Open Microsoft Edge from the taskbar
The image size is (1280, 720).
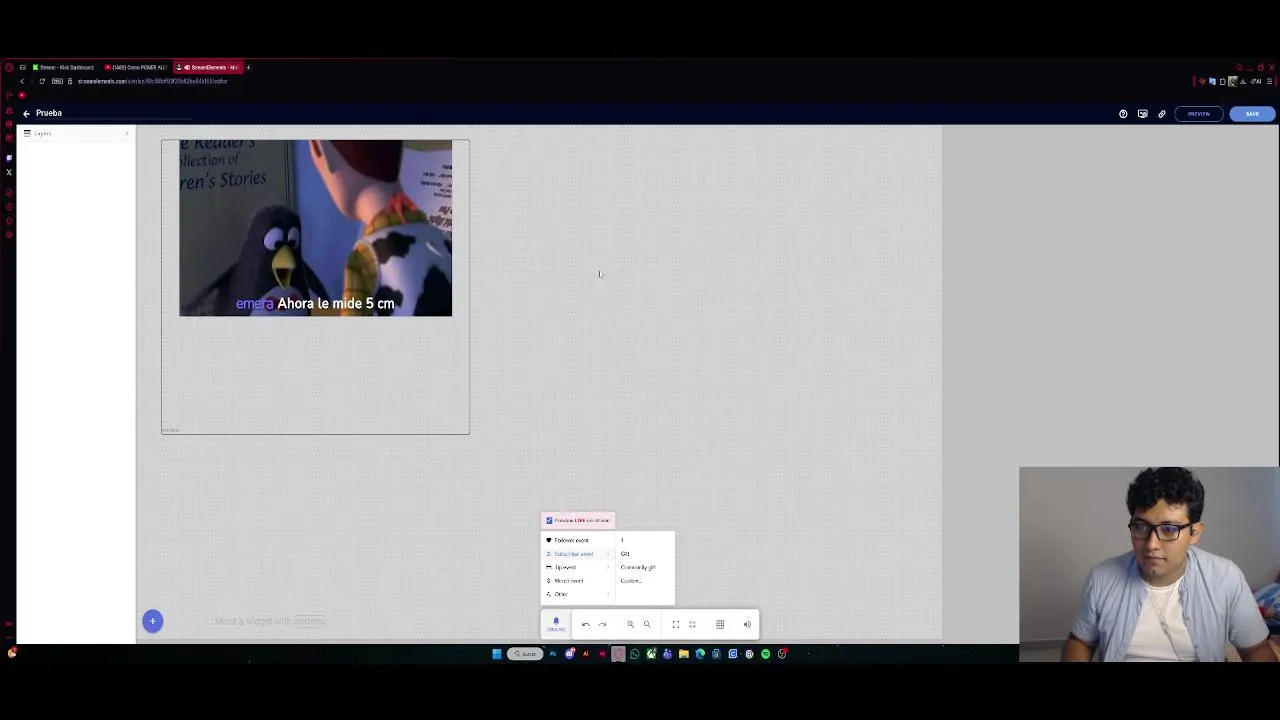click(700, 654)
